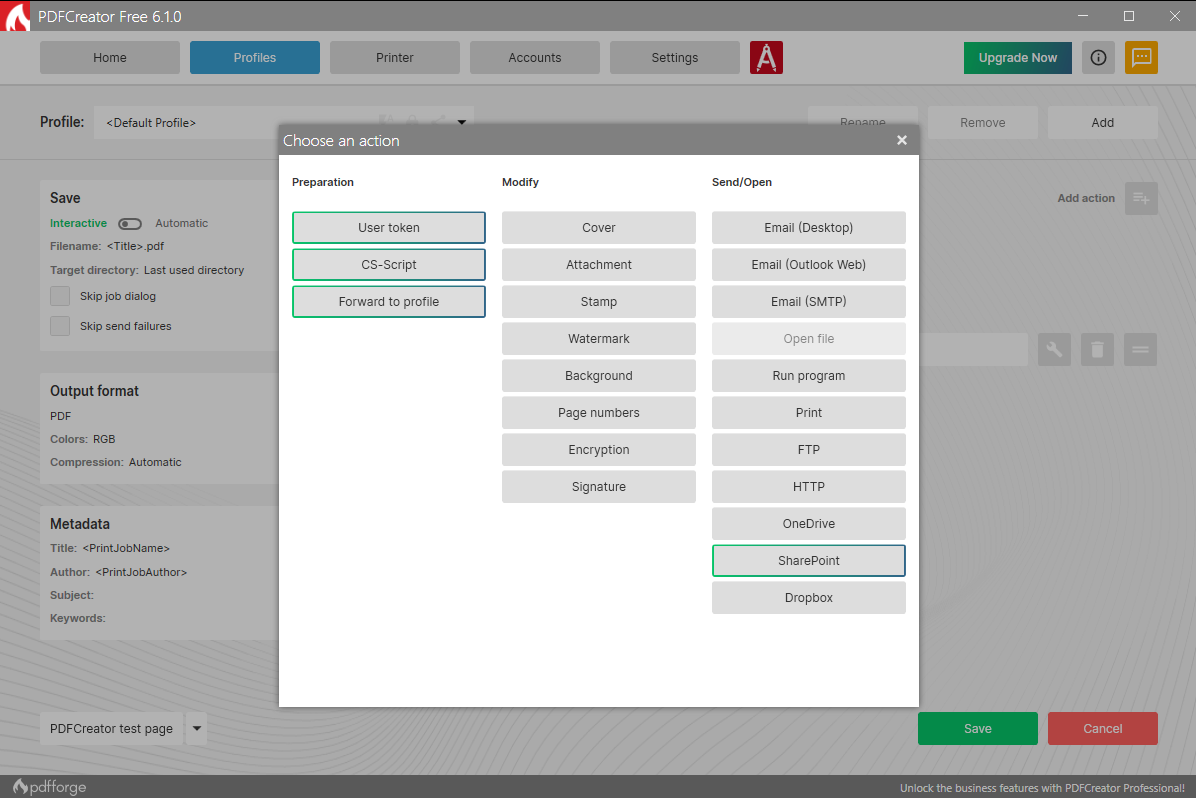Click the trash delete action icon
This screenshot has height=798, width=1196.
tap(1097, 349)
